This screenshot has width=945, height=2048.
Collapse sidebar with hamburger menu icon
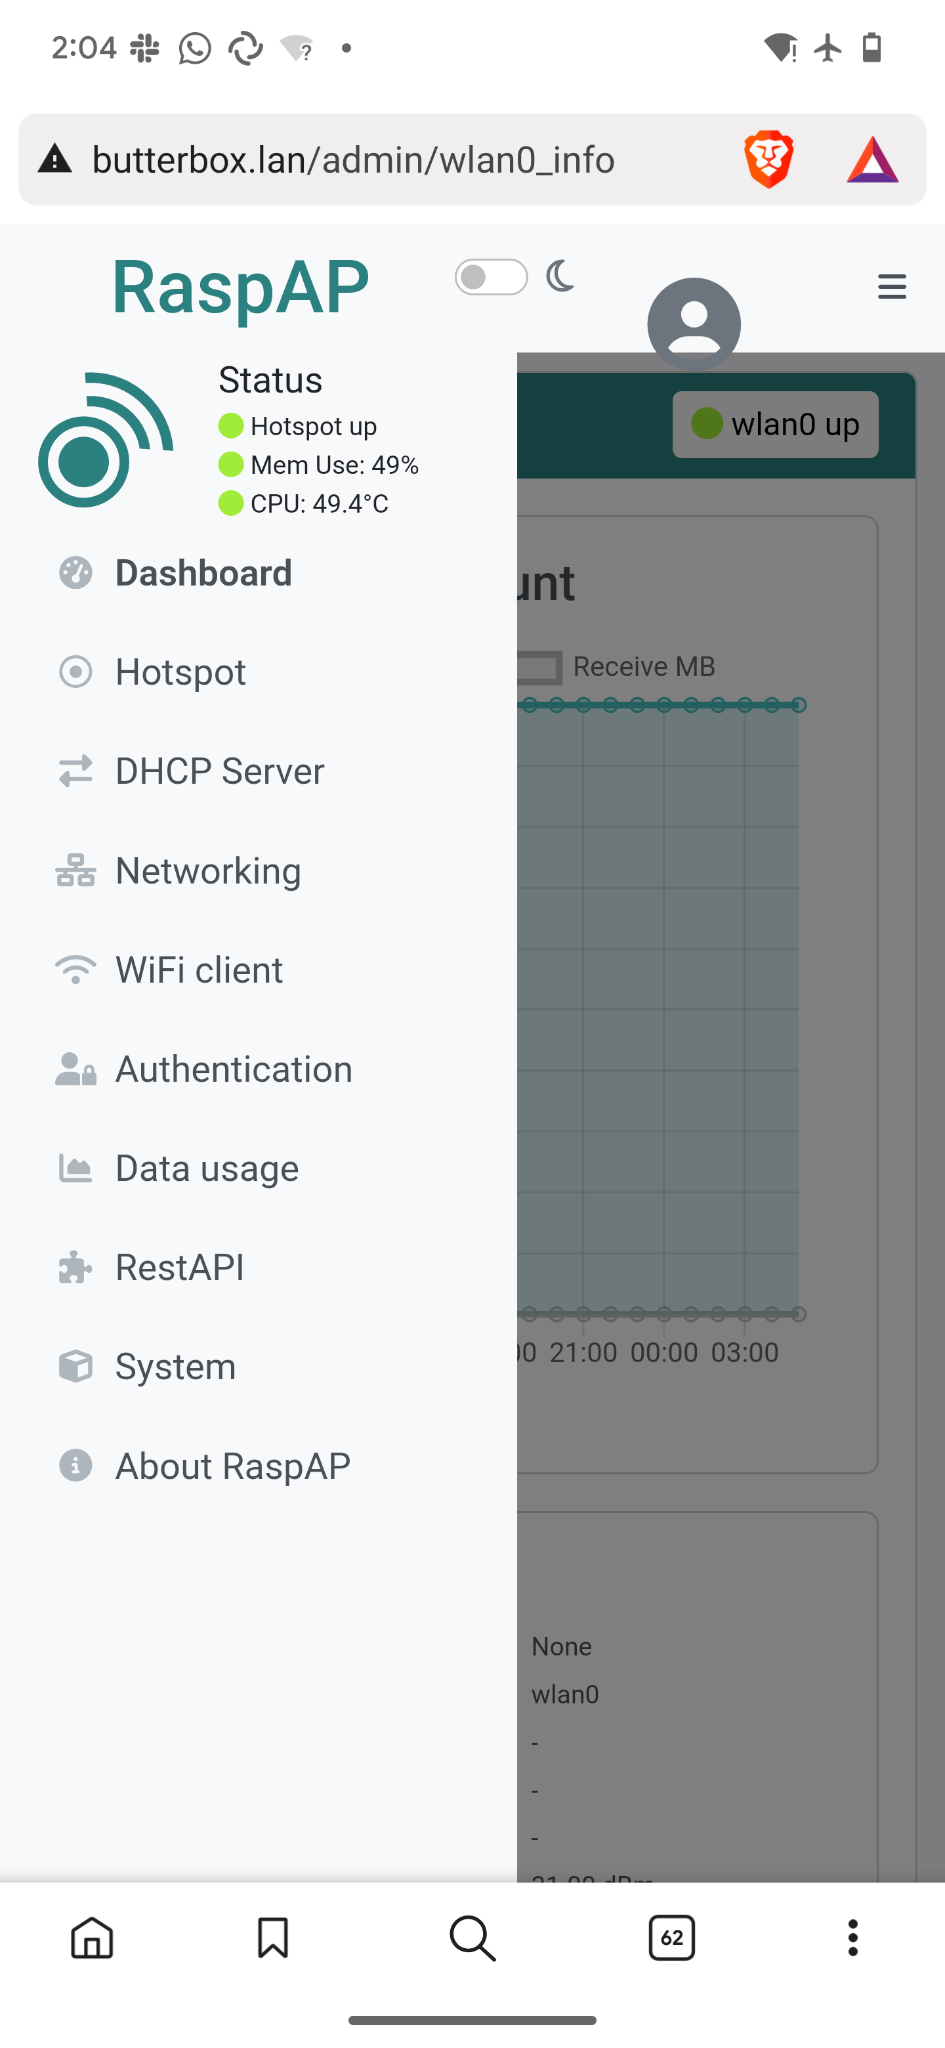click(891, 287)
